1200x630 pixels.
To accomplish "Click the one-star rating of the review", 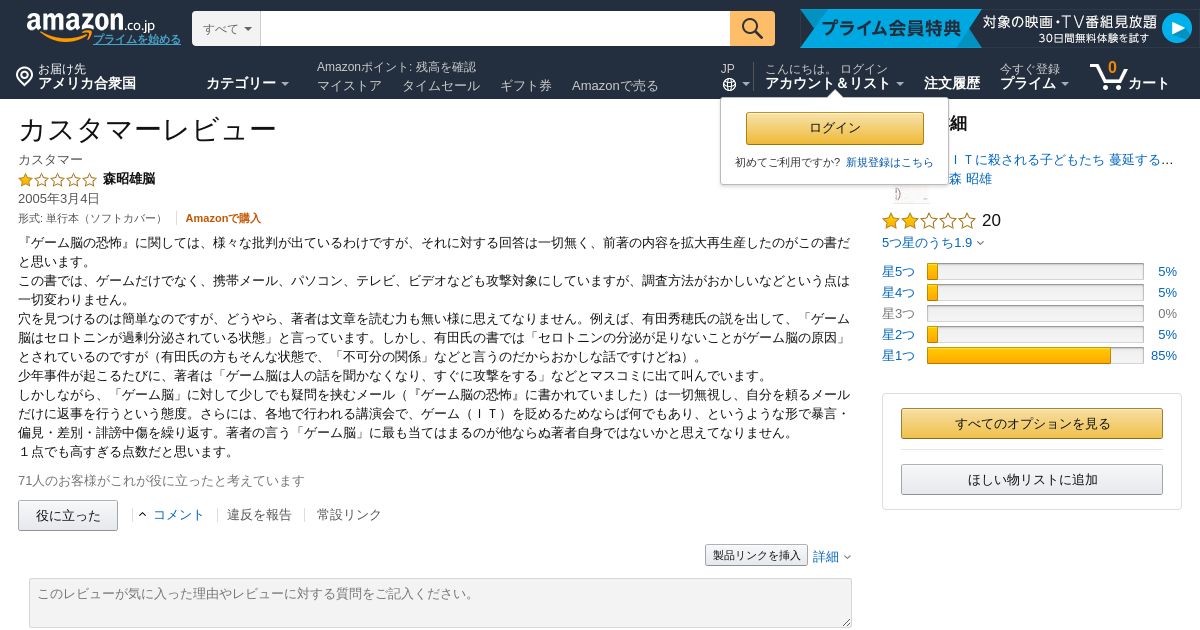I will [x=57, y=180].
